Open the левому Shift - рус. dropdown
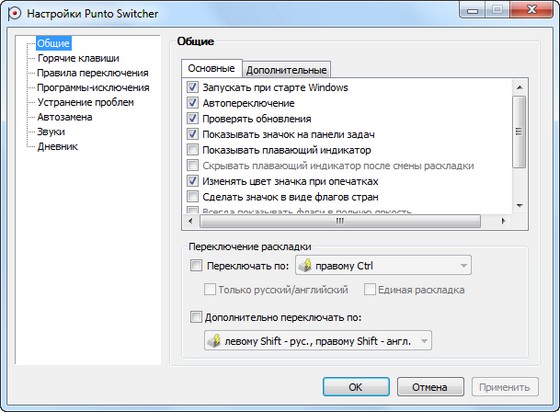 (318, 341)
